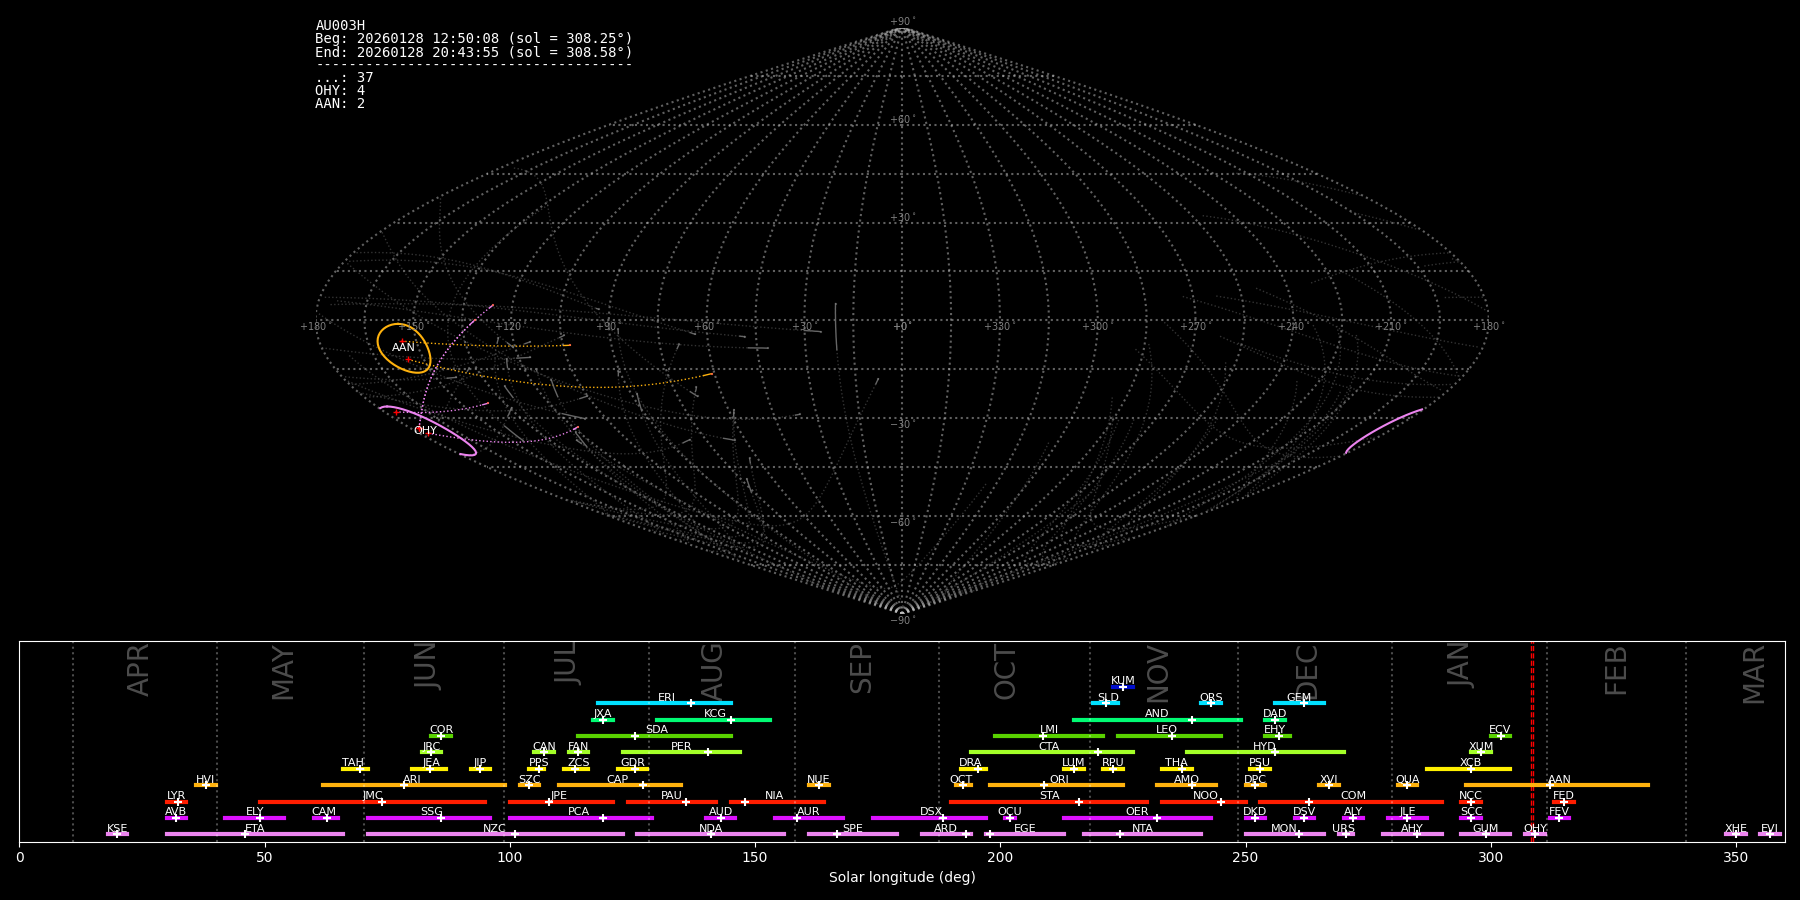This screenshot has width=1800, height=900.
Task: Click the ORS shower label
Action: [1211, 698]
